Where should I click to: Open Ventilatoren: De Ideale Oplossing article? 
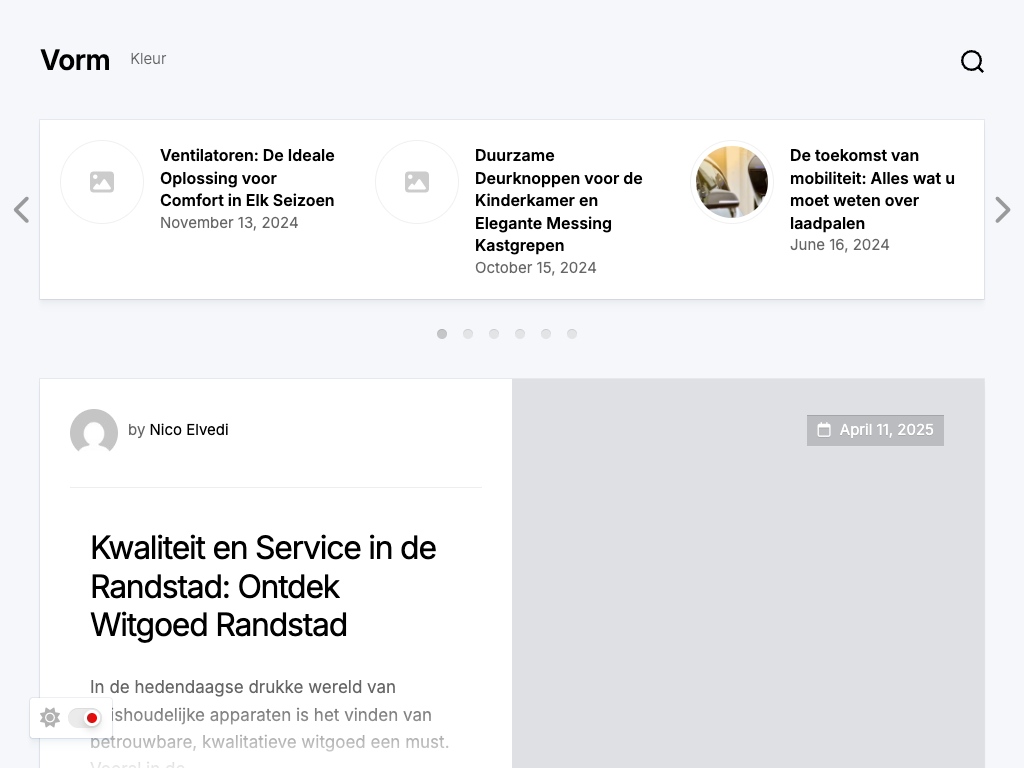(x=247, y=178)
